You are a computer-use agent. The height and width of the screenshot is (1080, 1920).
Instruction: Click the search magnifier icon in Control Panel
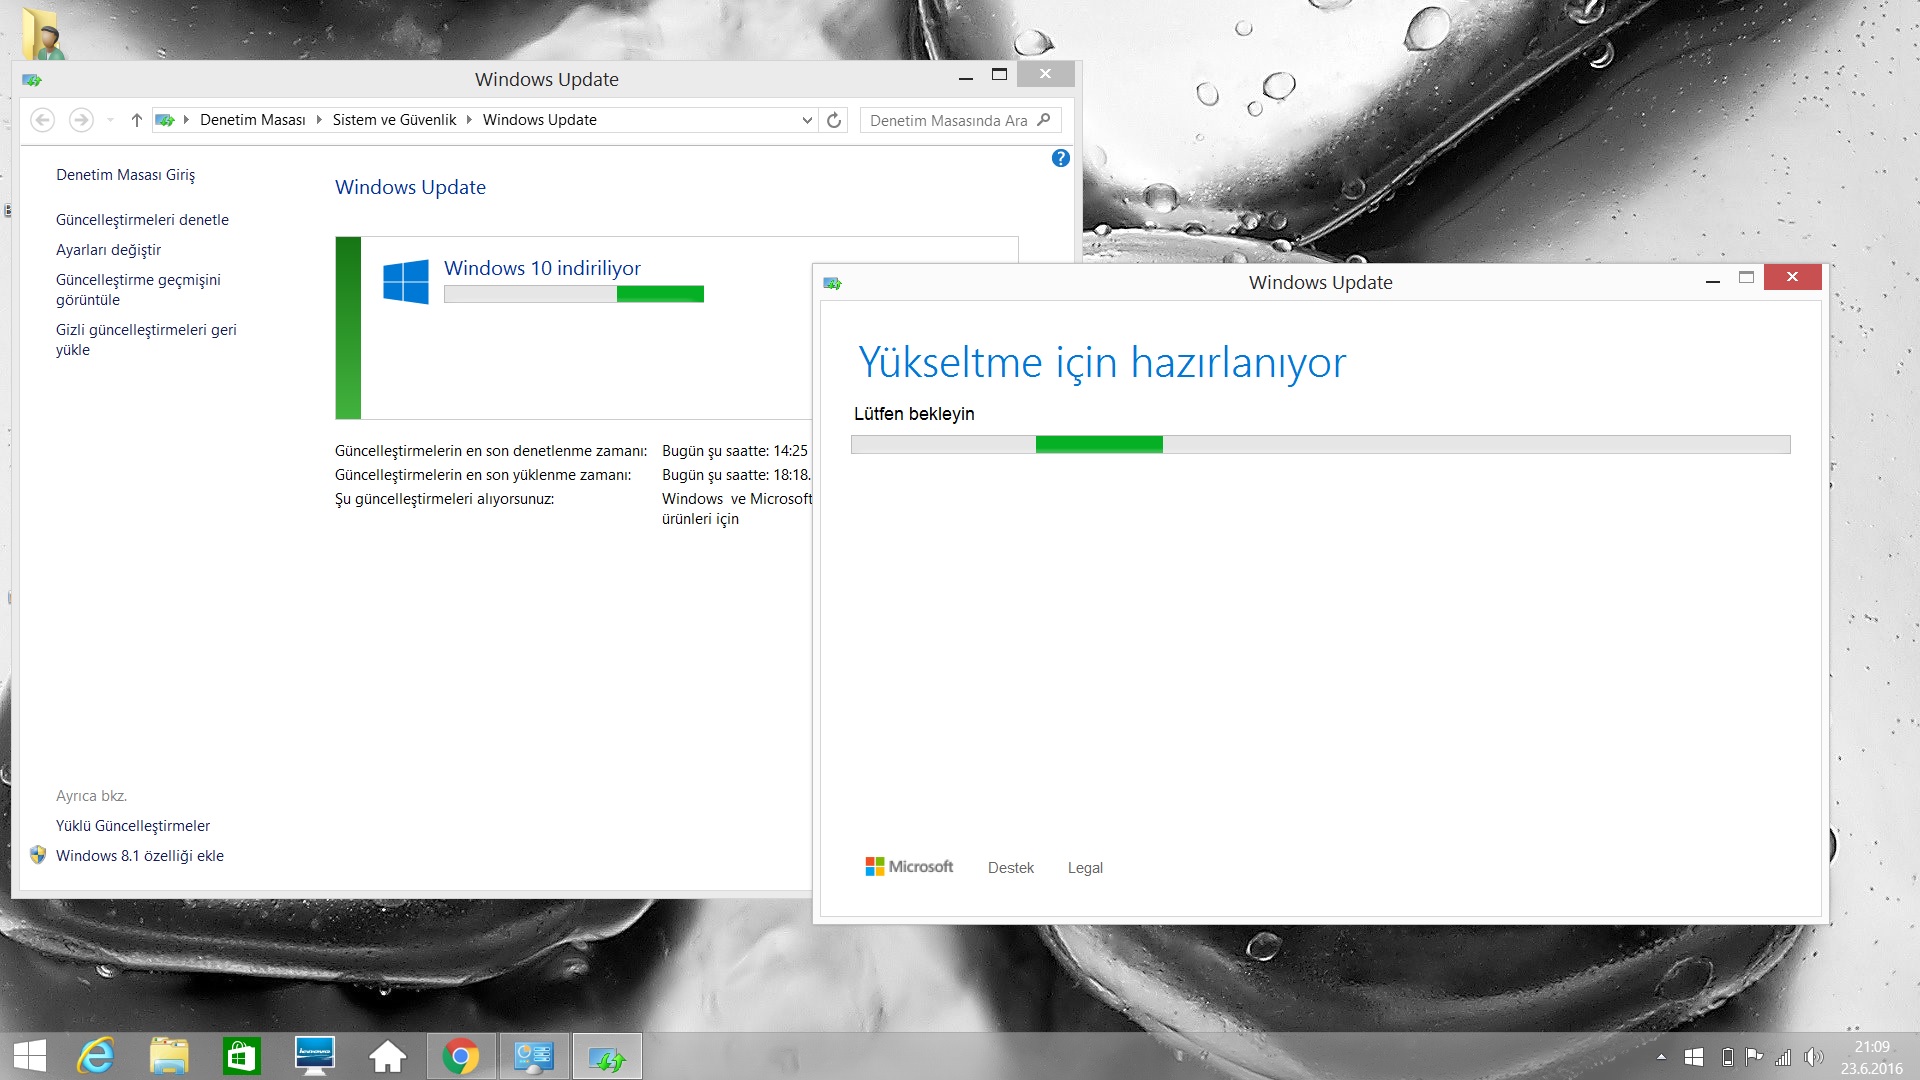(x=1044, y=120)
